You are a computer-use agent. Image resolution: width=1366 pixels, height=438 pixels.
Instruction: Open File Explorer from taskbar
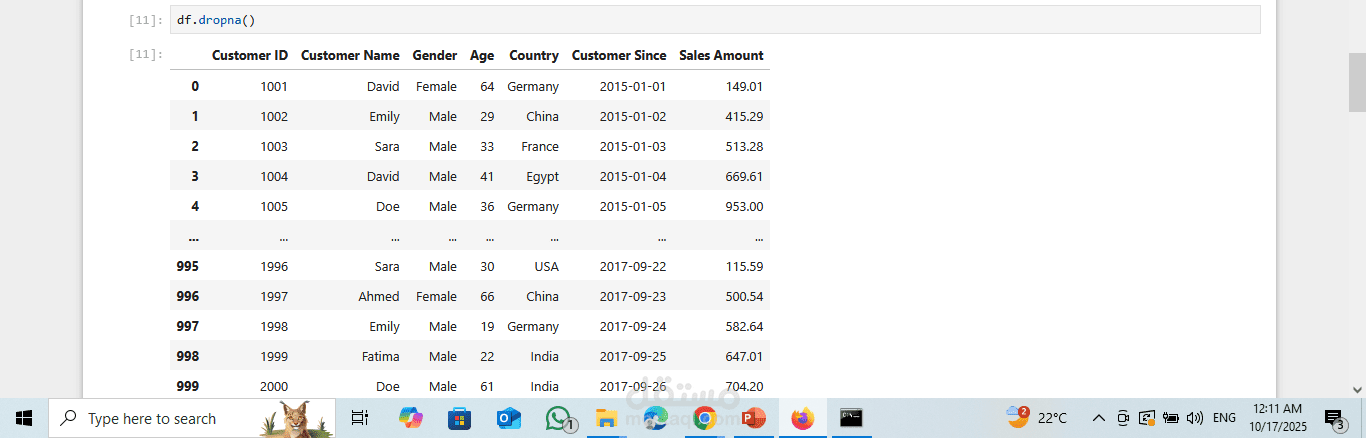click(606, 418)
